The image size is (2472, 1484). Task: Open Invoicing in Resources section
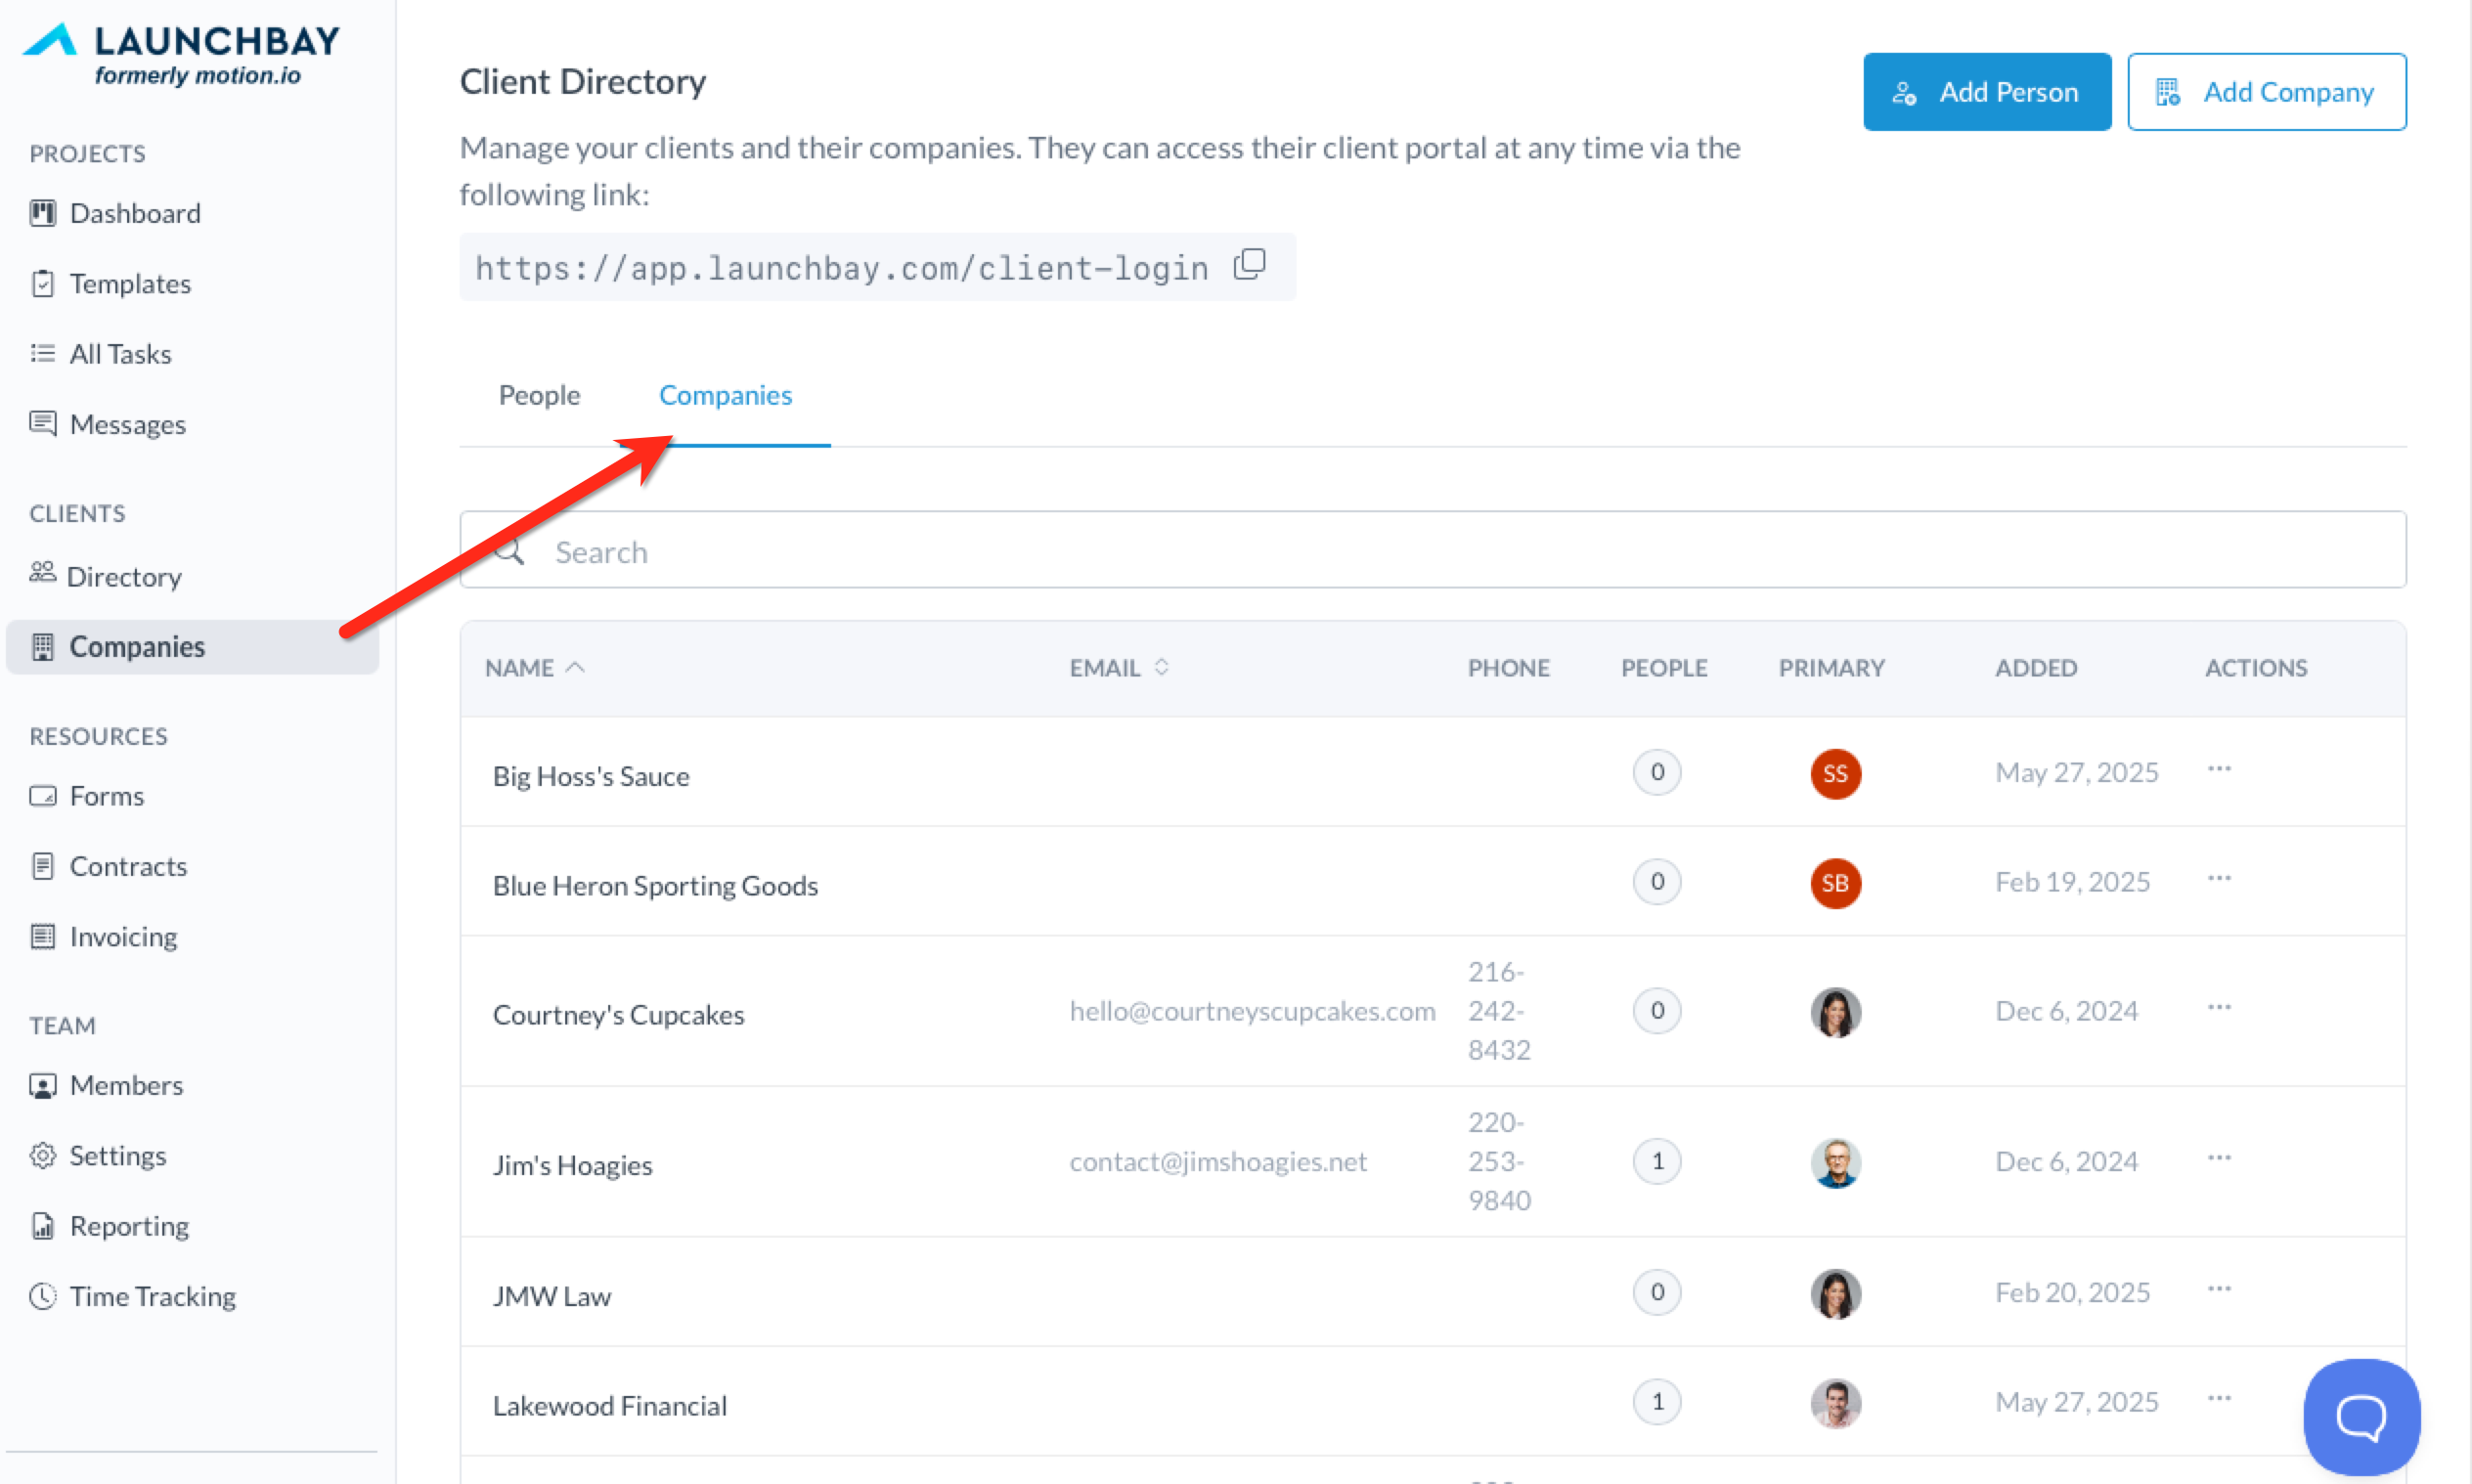123,937
